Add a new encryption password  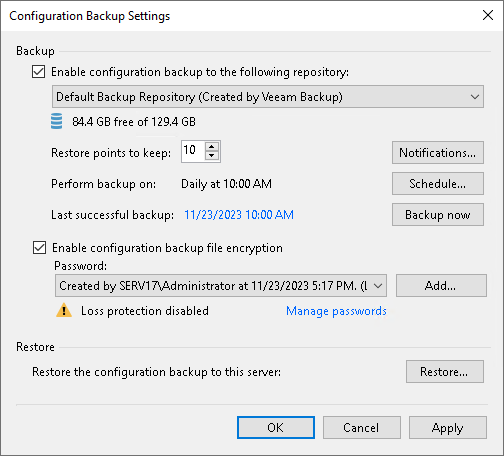tap(441, 286)
